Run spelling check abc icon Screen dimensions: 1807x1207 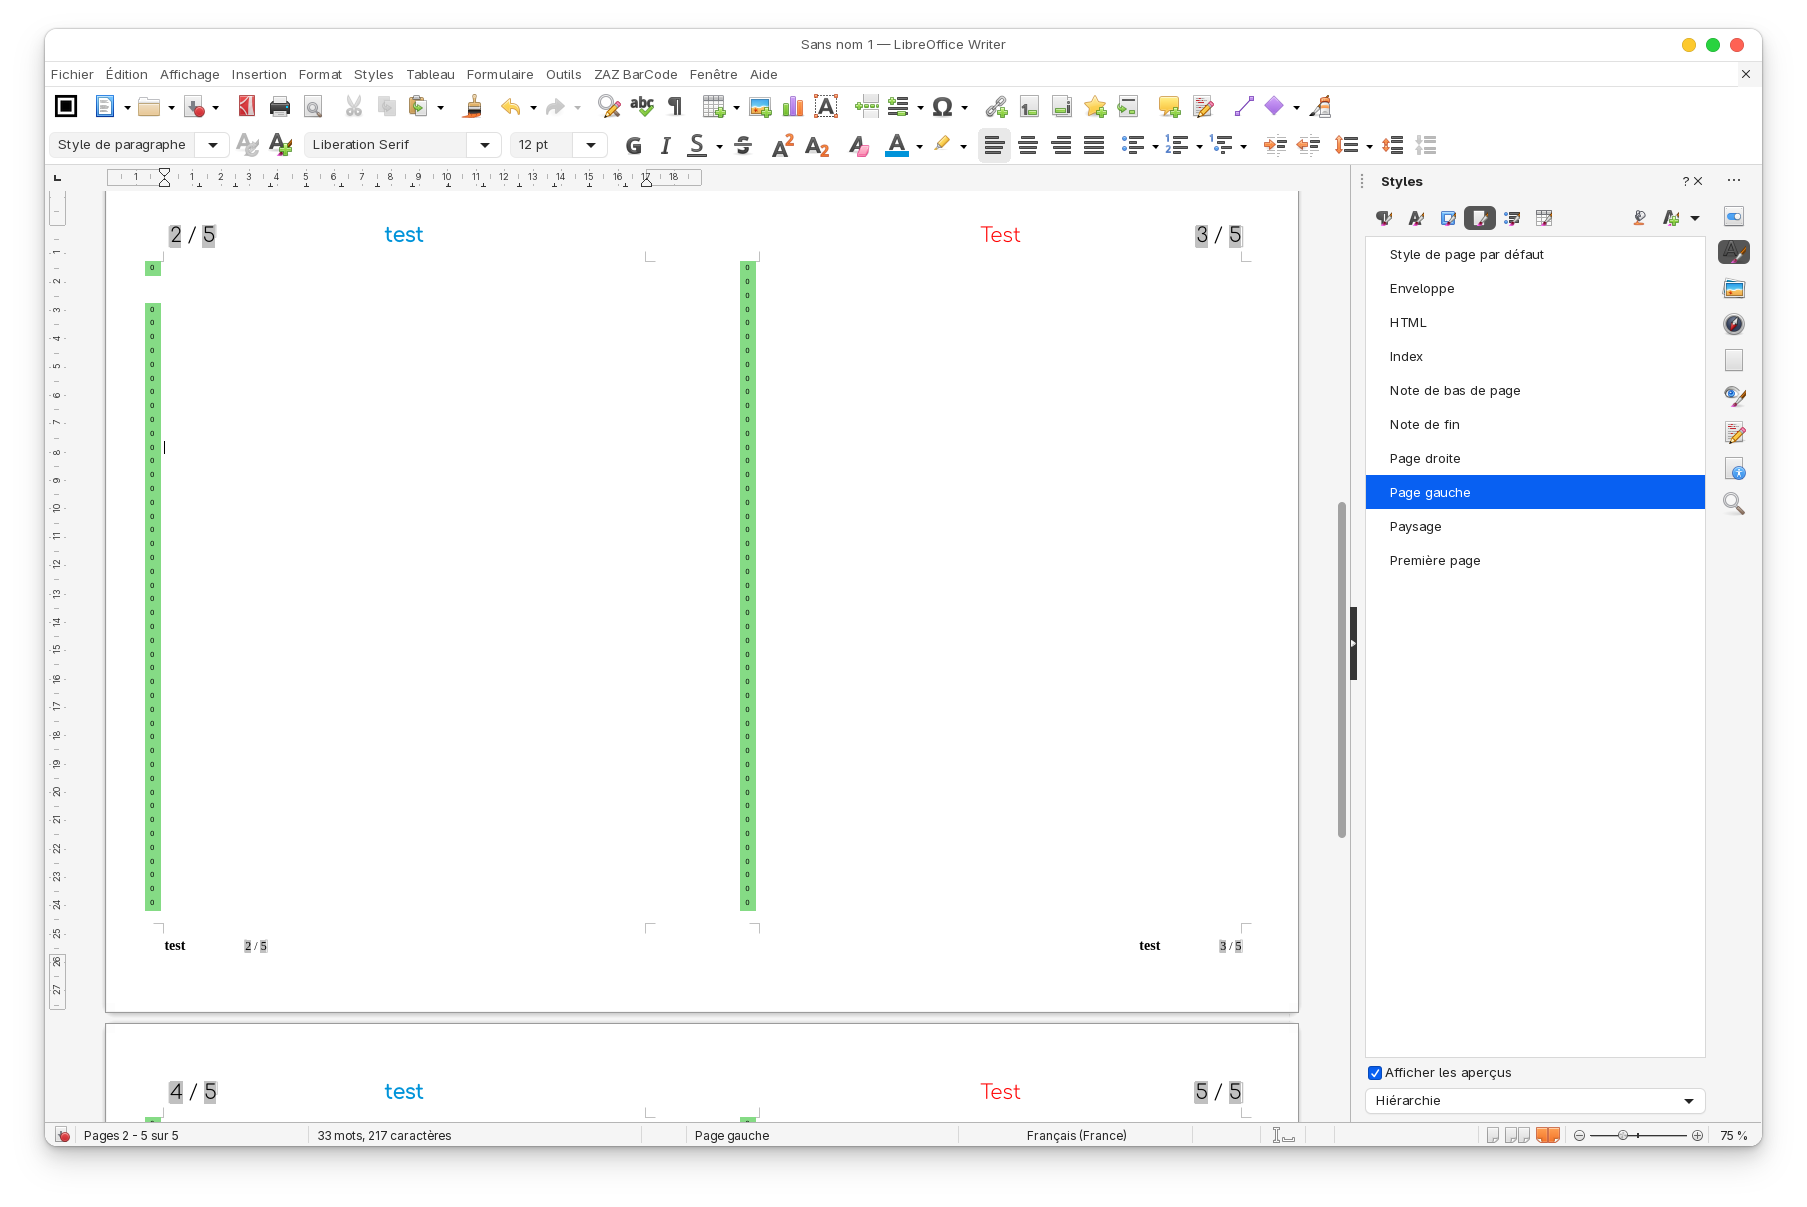coord(642,107)
